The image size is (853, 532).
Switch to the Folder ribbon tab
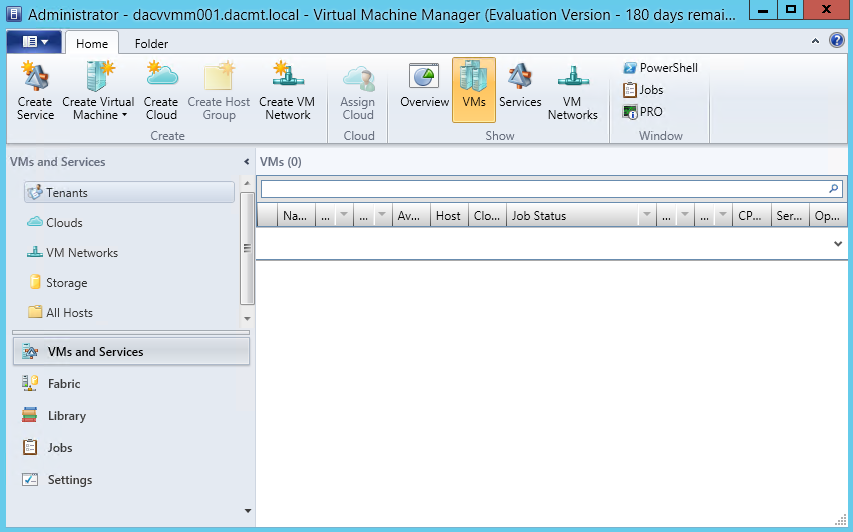(151, 44)
